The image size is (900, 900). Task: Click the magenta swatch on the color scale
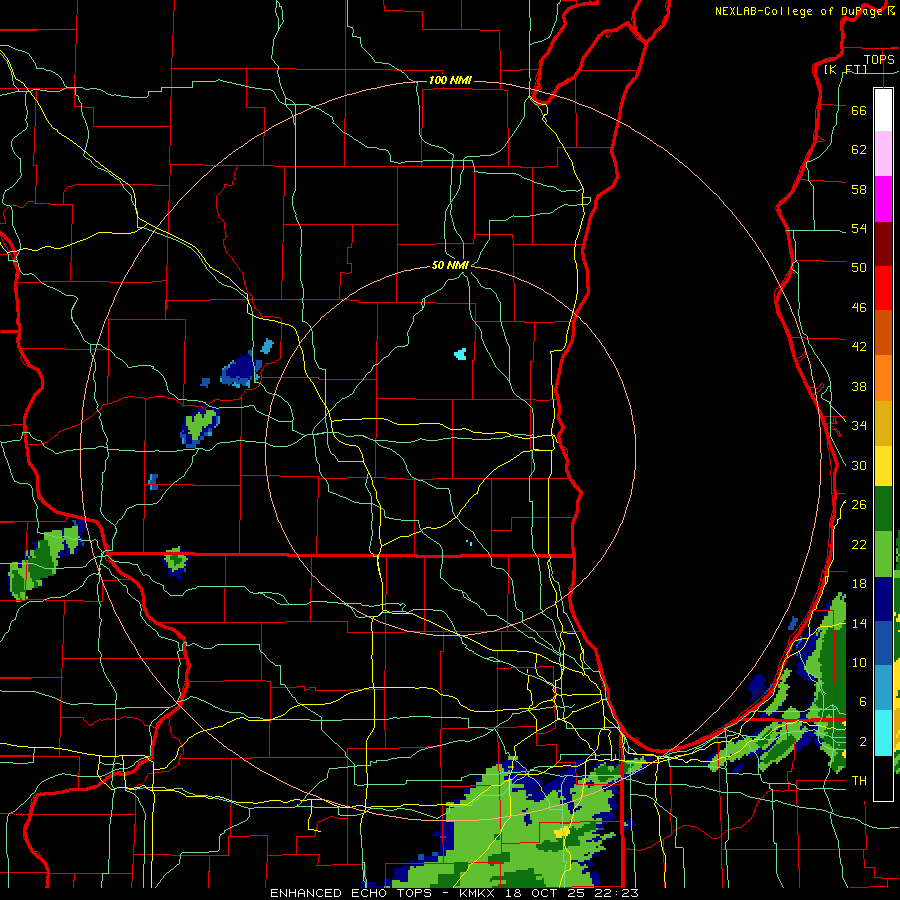(883, 199)
